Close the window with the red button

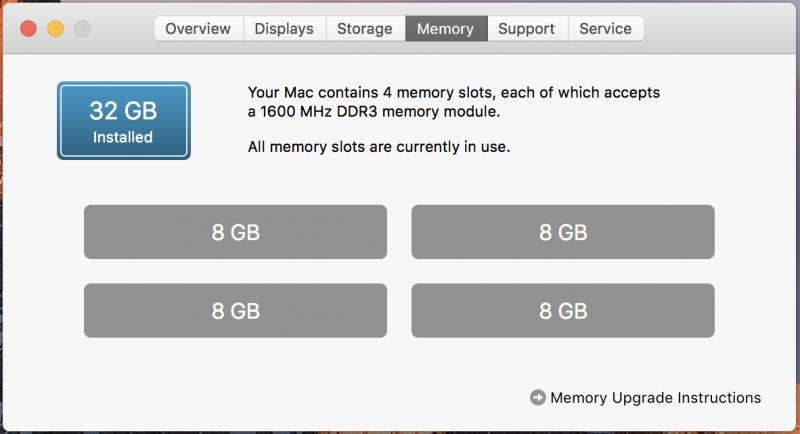coord(26,28)
